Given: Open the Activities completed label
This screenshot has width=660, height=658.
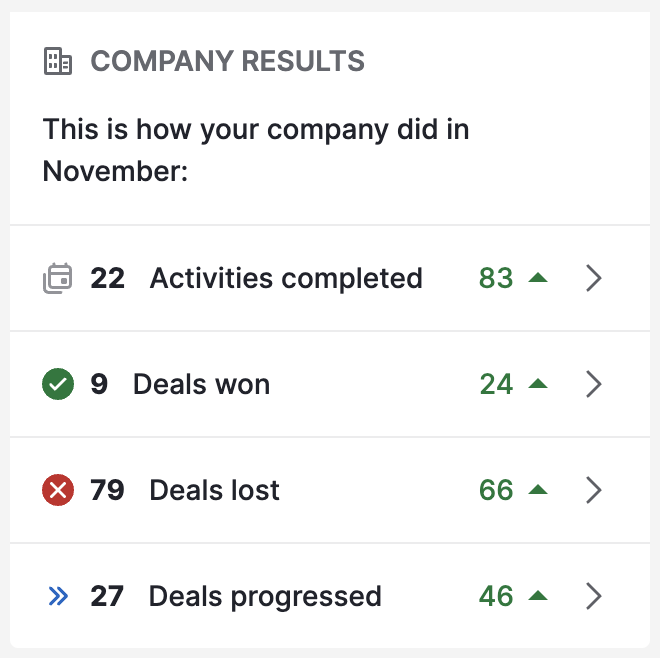Looking at the screenshot, I should point(286,279).
